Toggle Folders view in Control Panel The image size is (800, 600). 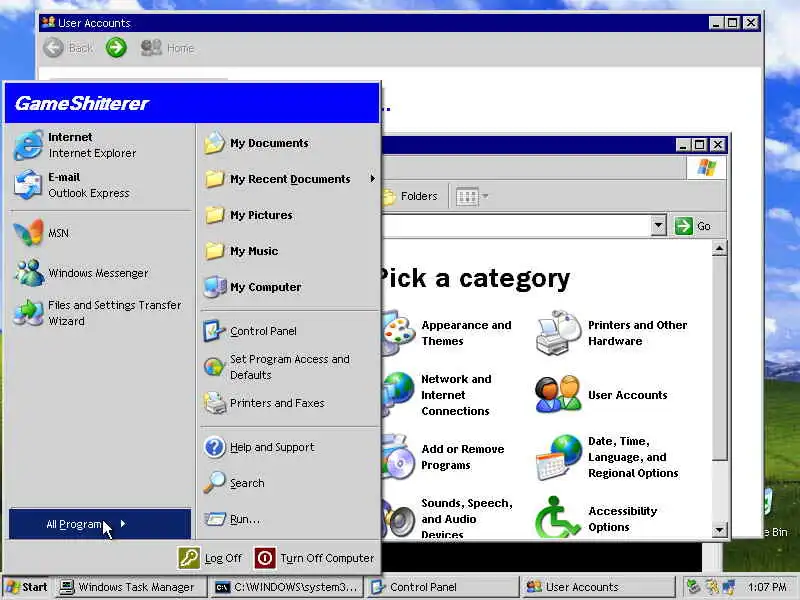pos(410,196)
